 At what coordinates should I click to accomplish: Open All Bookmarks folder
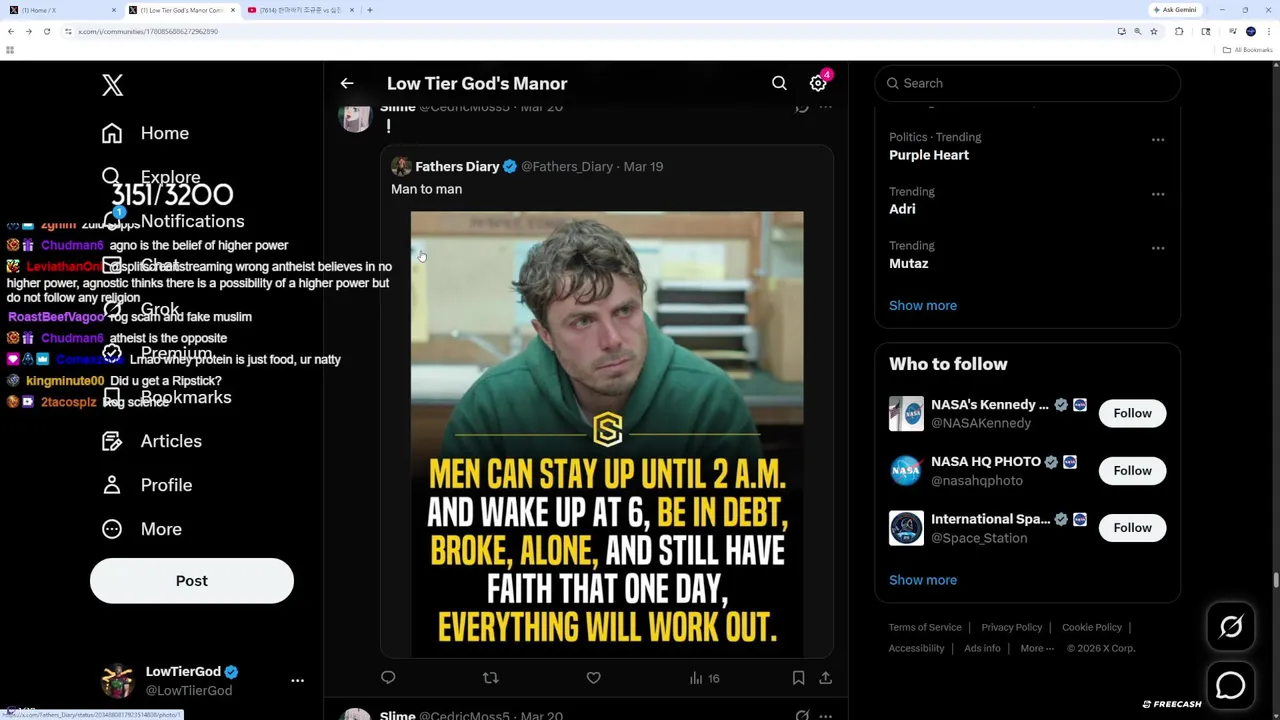(1247, 50)
